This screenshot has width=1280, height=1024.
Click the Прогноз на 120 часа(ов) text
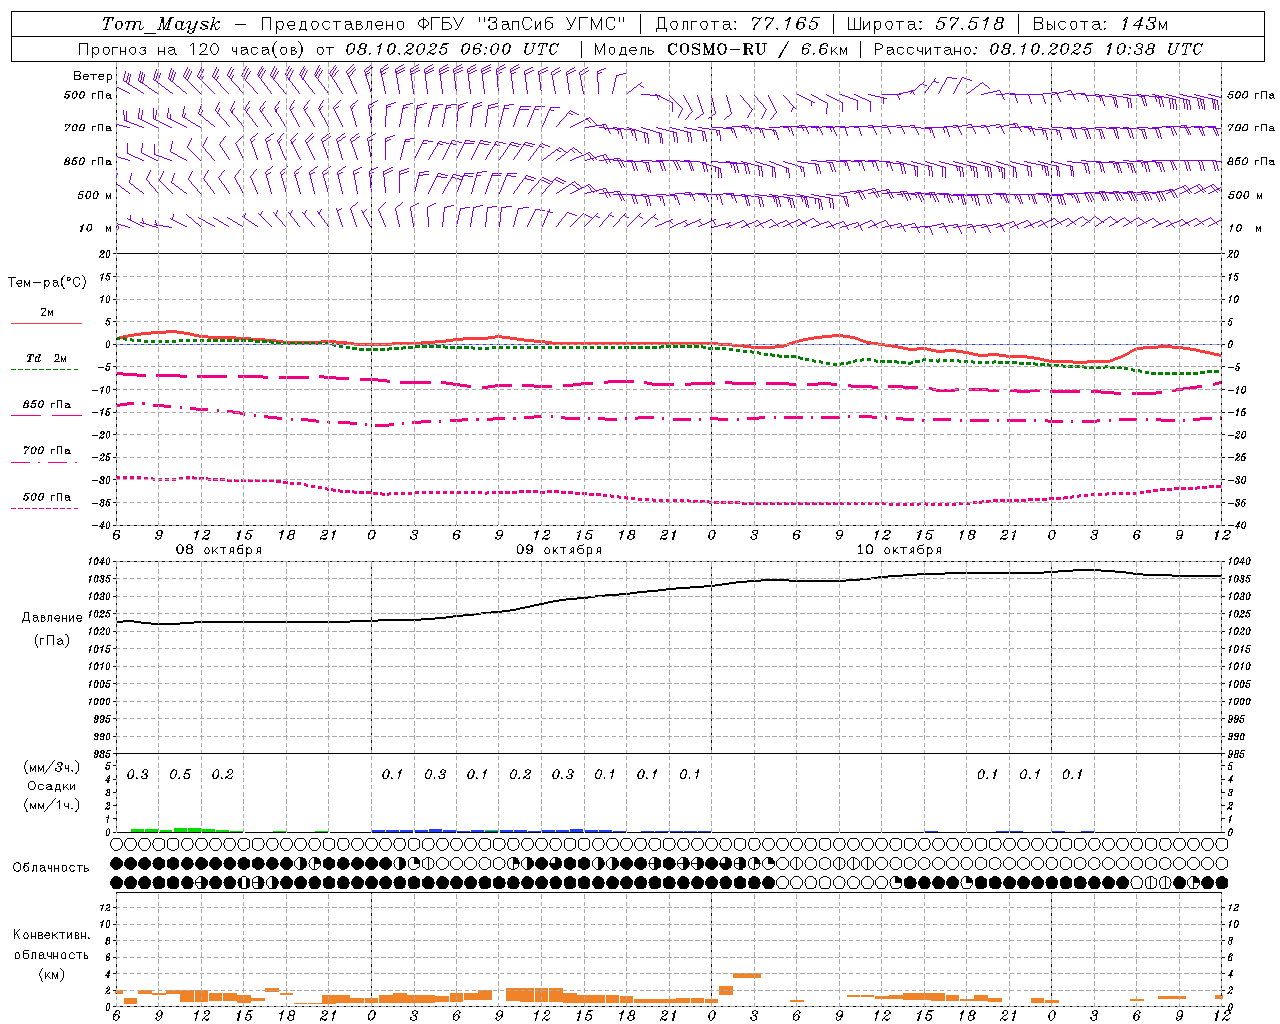tap(192, 49)
